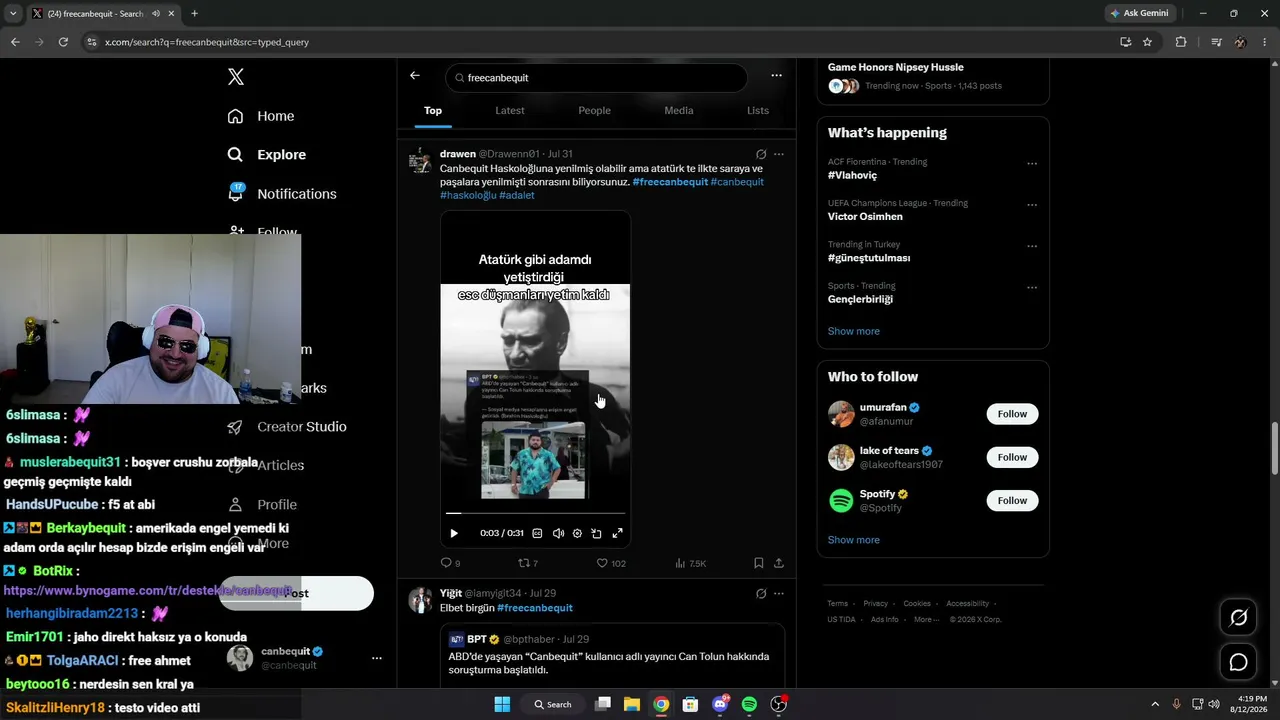The height and width of the screenshot is (720, 1280).
Task: Open #güneştutulması trend options menu
Action: tap(1032, 246)
